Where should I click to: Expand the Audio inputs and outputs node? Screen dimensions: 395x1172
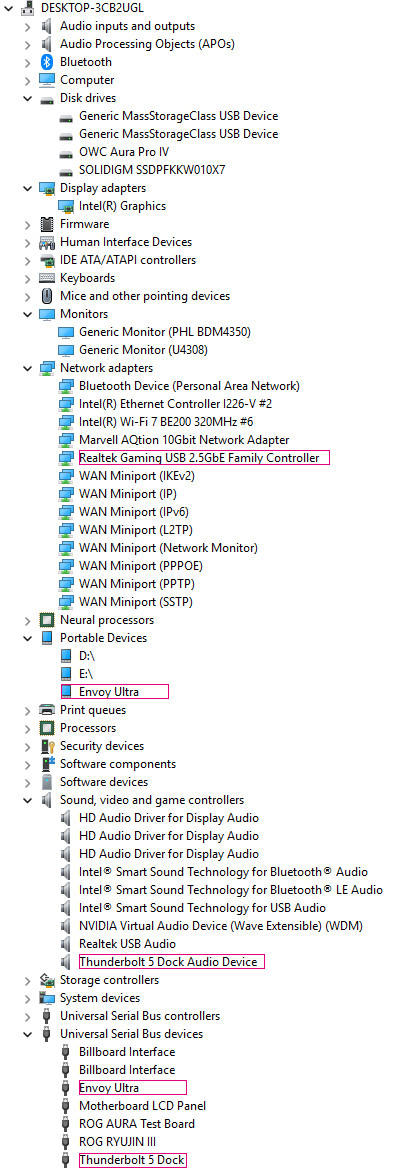coord(28,26)
